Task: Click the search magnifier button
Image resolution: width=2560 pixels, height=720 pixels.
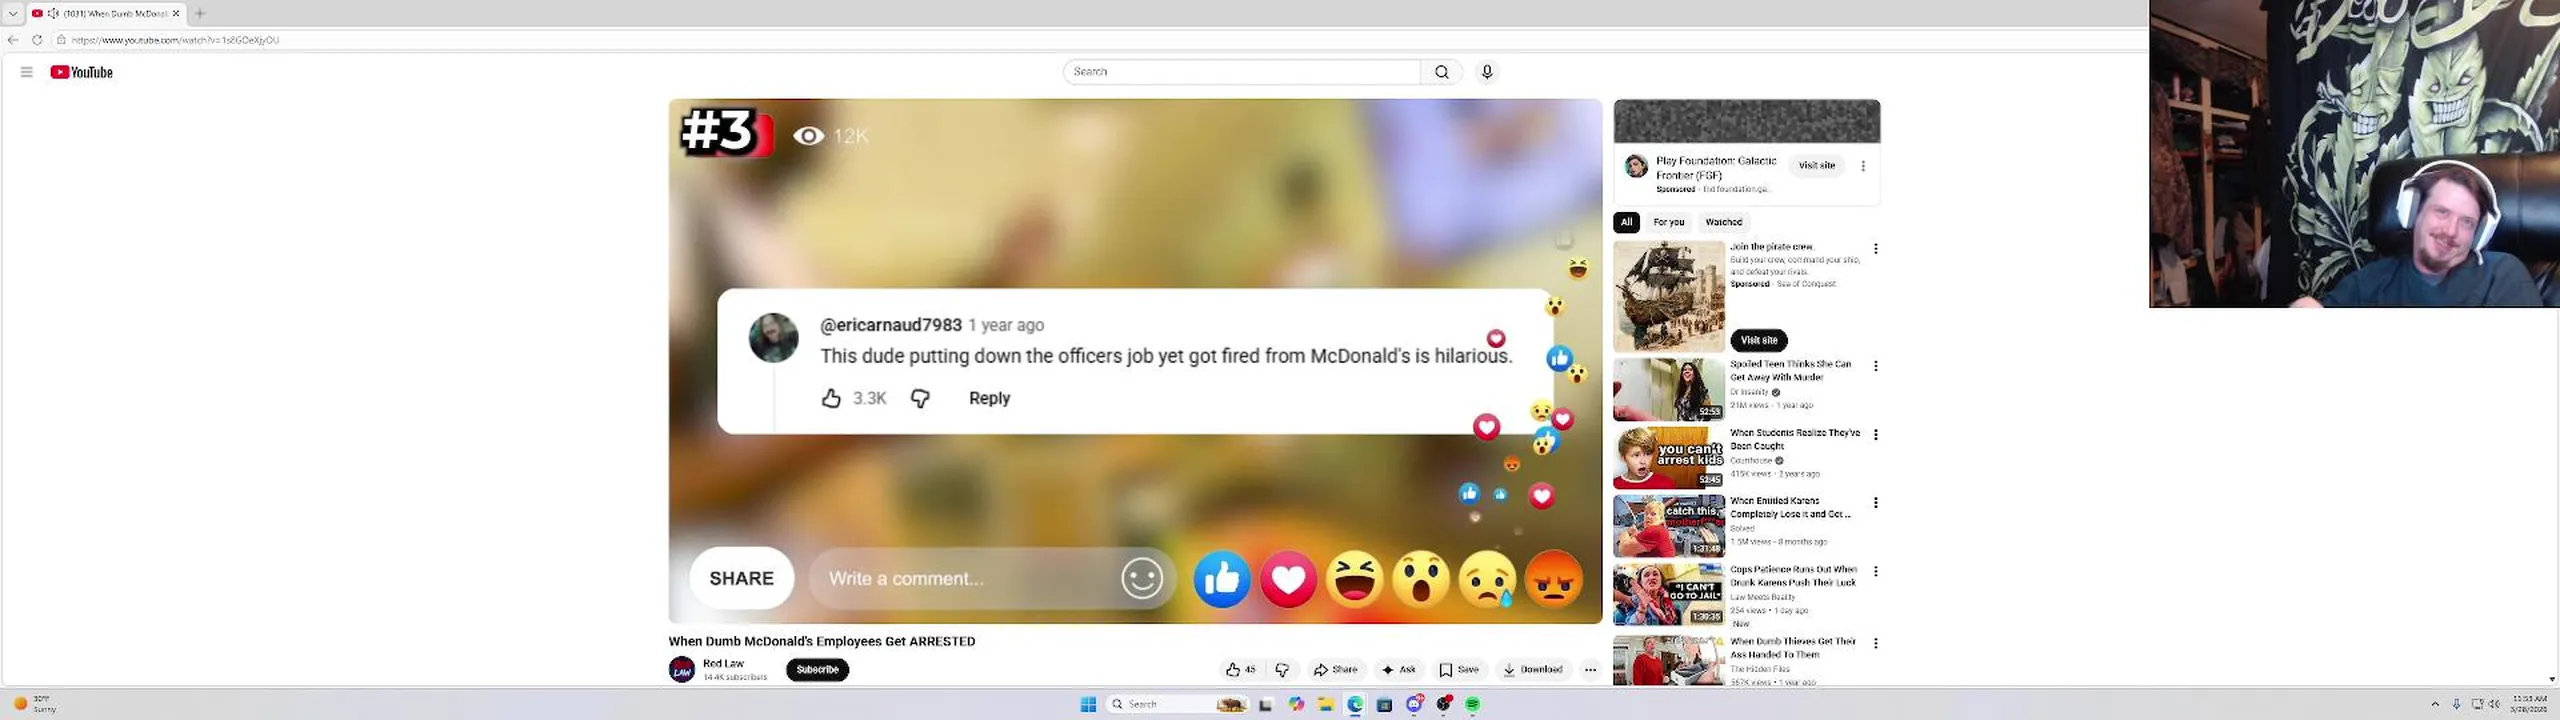Action: tap(1441, 72)
